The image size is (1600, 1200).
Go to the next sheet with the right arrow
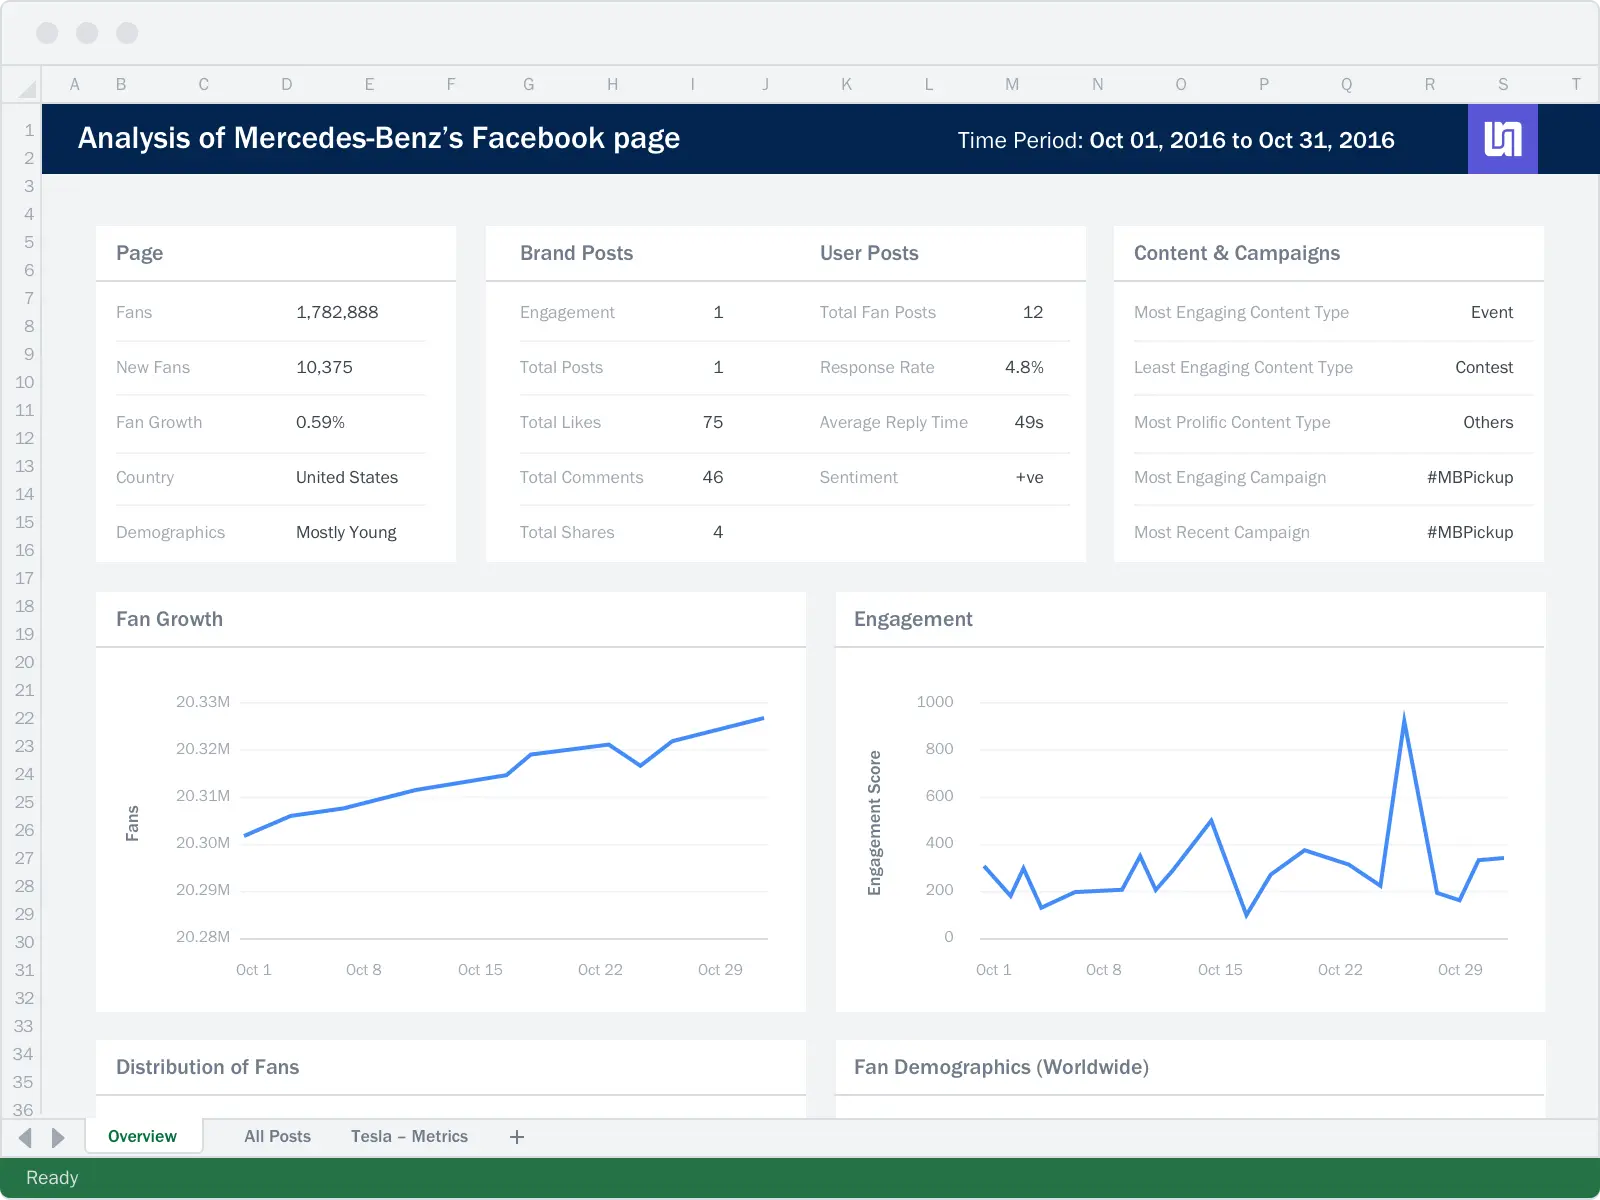pos(58,1137)
